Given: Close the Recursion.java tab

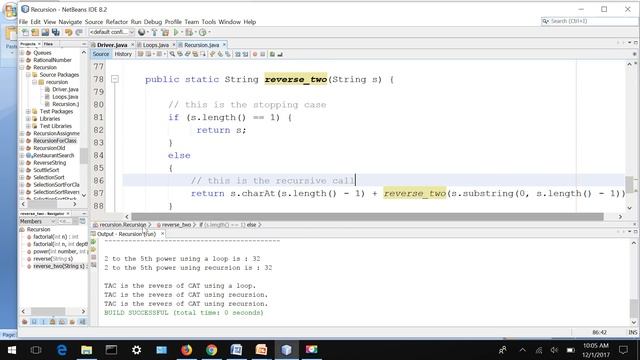Looking at the screenshot, I should tap(224, 45).
